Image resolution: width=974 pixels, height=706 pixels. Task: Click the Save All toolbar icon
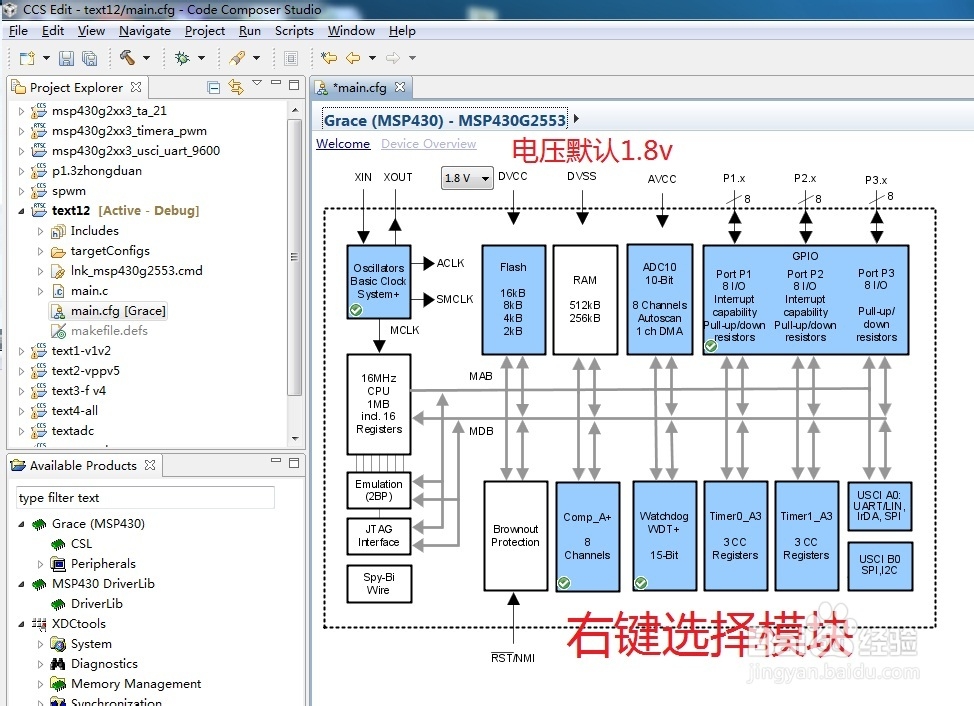[89, 58]
